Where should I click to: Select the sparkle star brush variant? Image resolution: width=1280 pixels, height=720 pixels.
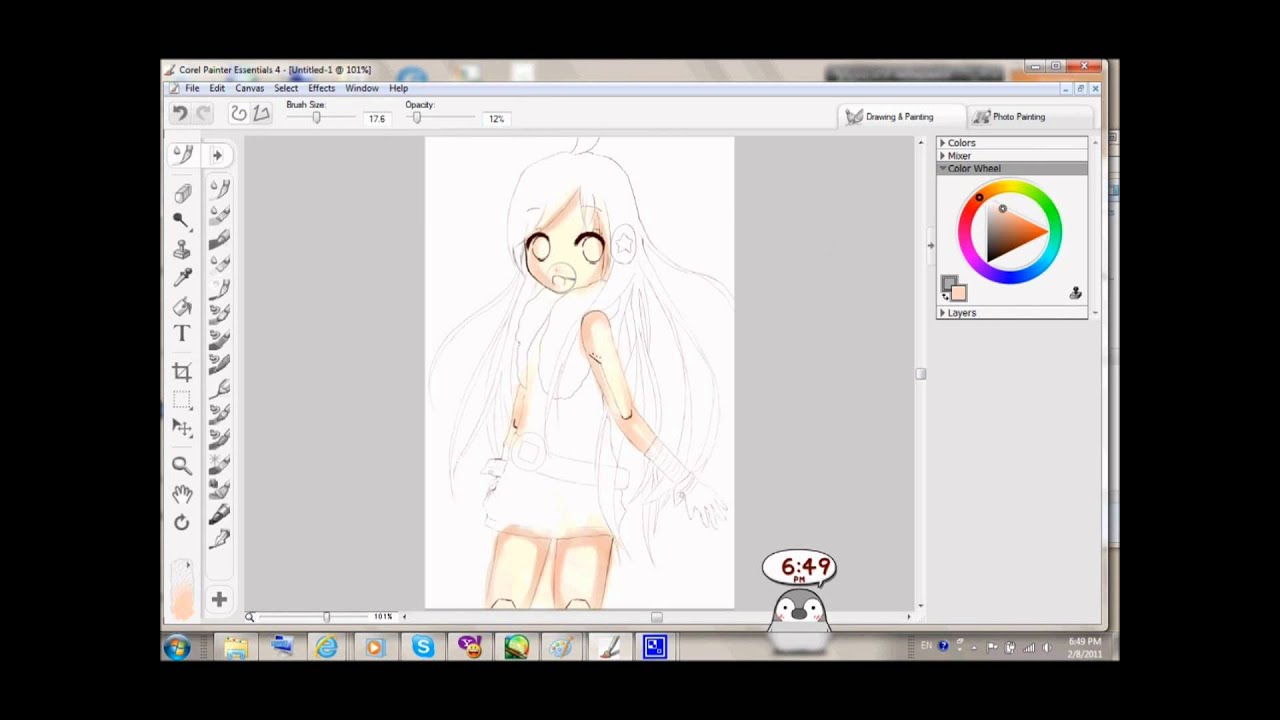(x=219, y=464)
